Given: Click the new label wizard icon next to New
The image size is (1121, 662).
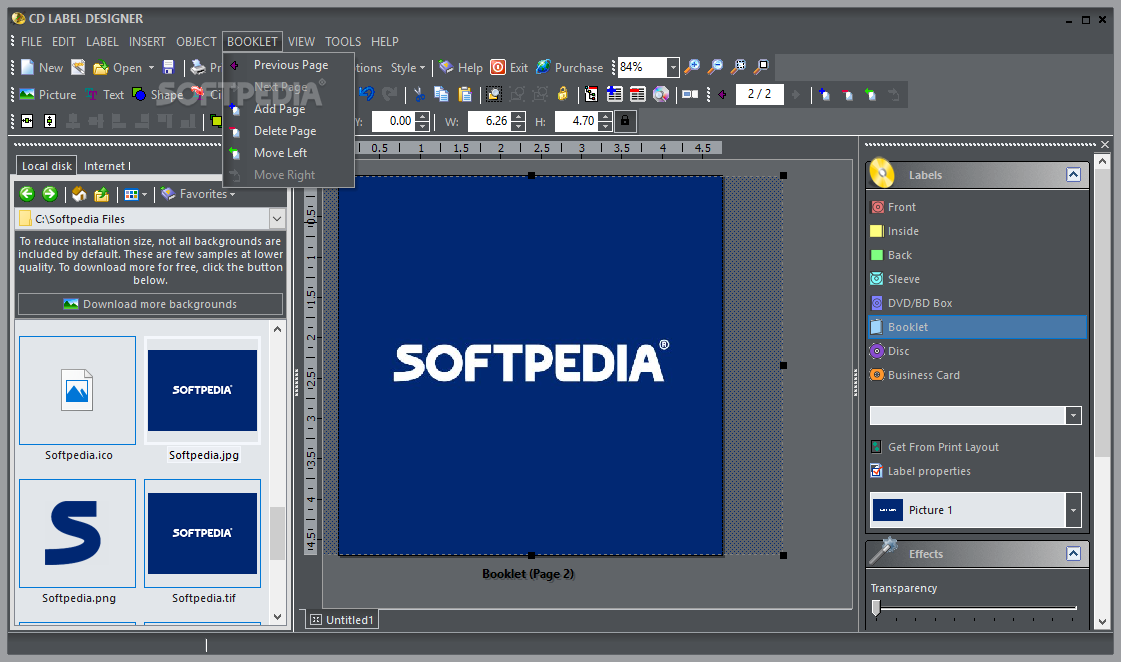Looking at the screenshot, I should click(78, 67).
